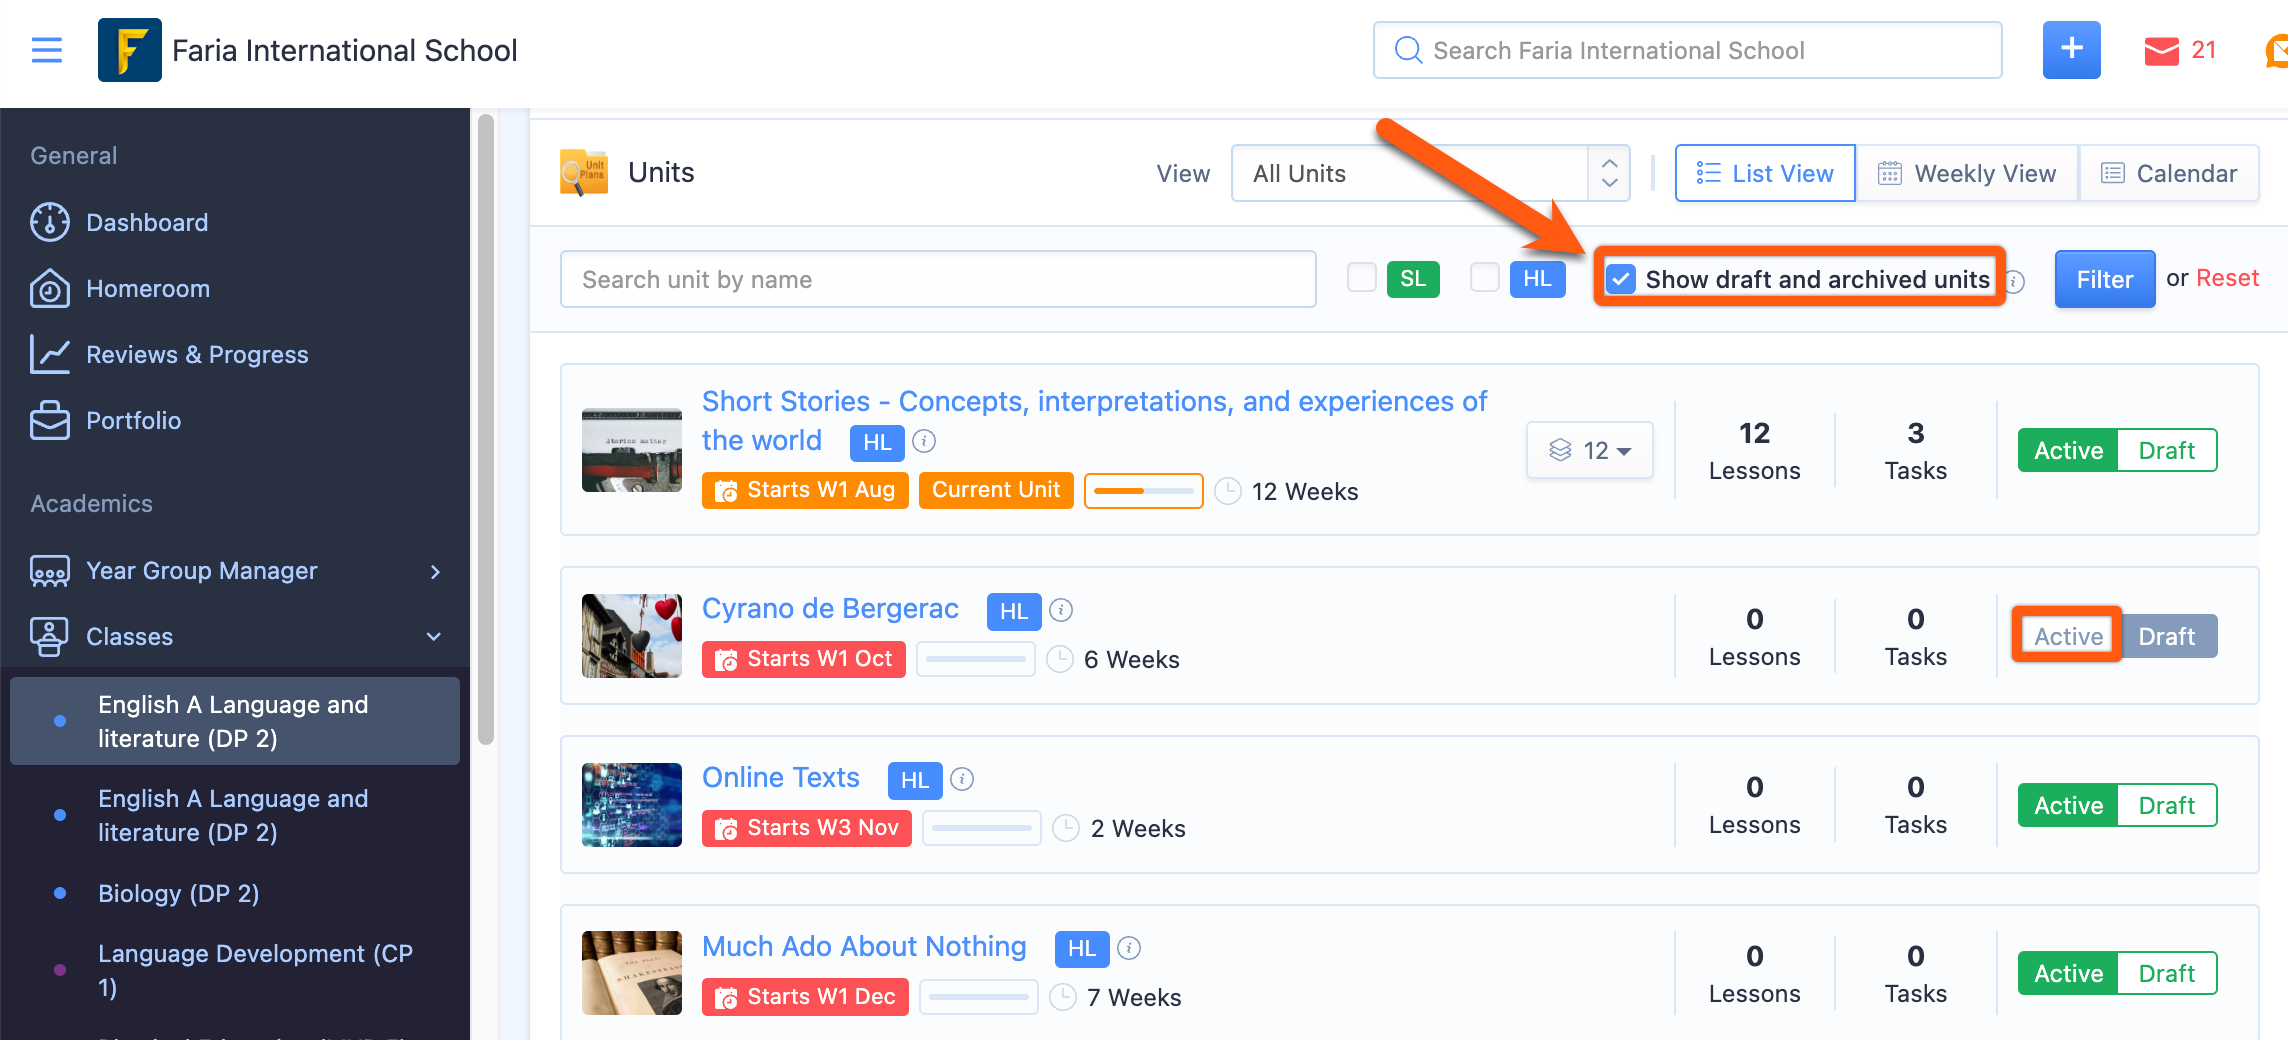Click the Faria school logo icon

coord(129,50)
